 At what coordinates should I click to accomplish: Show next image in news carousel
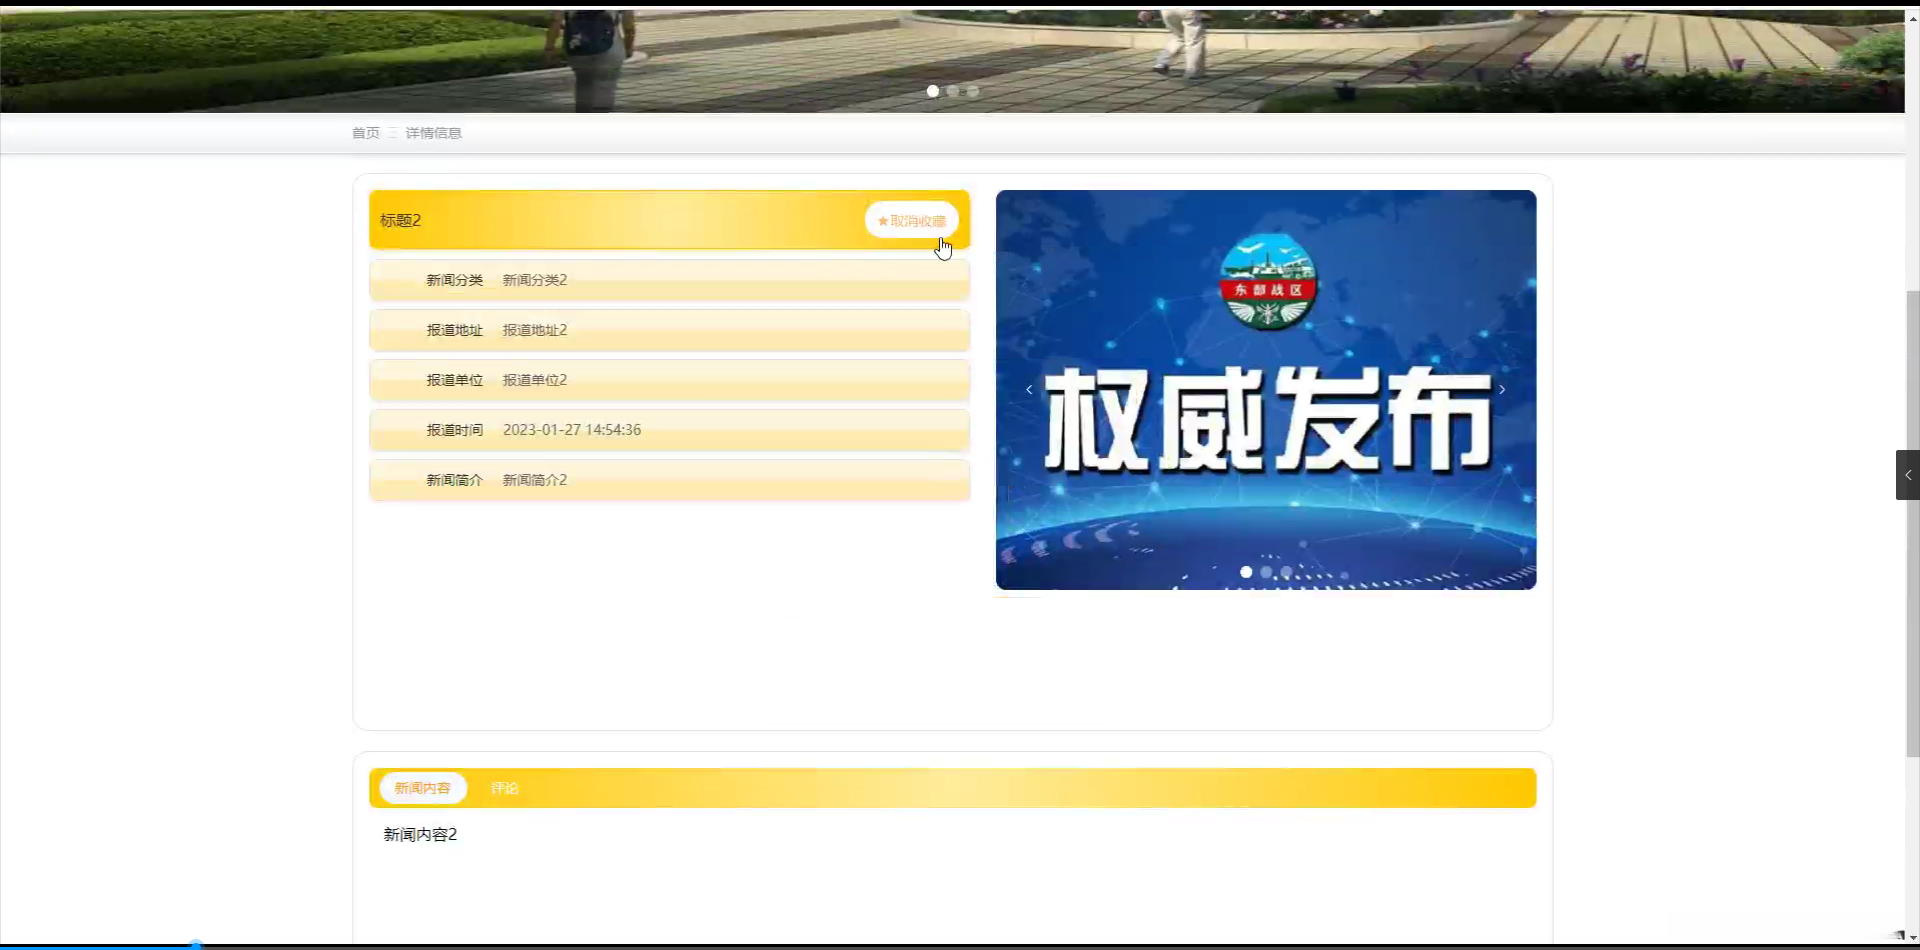point(1502,390)
